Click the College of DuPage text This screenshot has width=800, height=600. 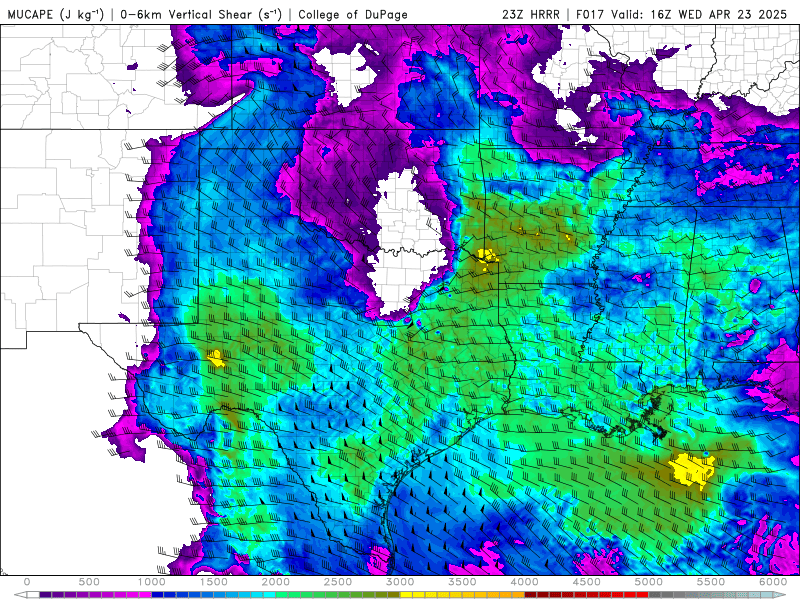(x=353, y=15)
